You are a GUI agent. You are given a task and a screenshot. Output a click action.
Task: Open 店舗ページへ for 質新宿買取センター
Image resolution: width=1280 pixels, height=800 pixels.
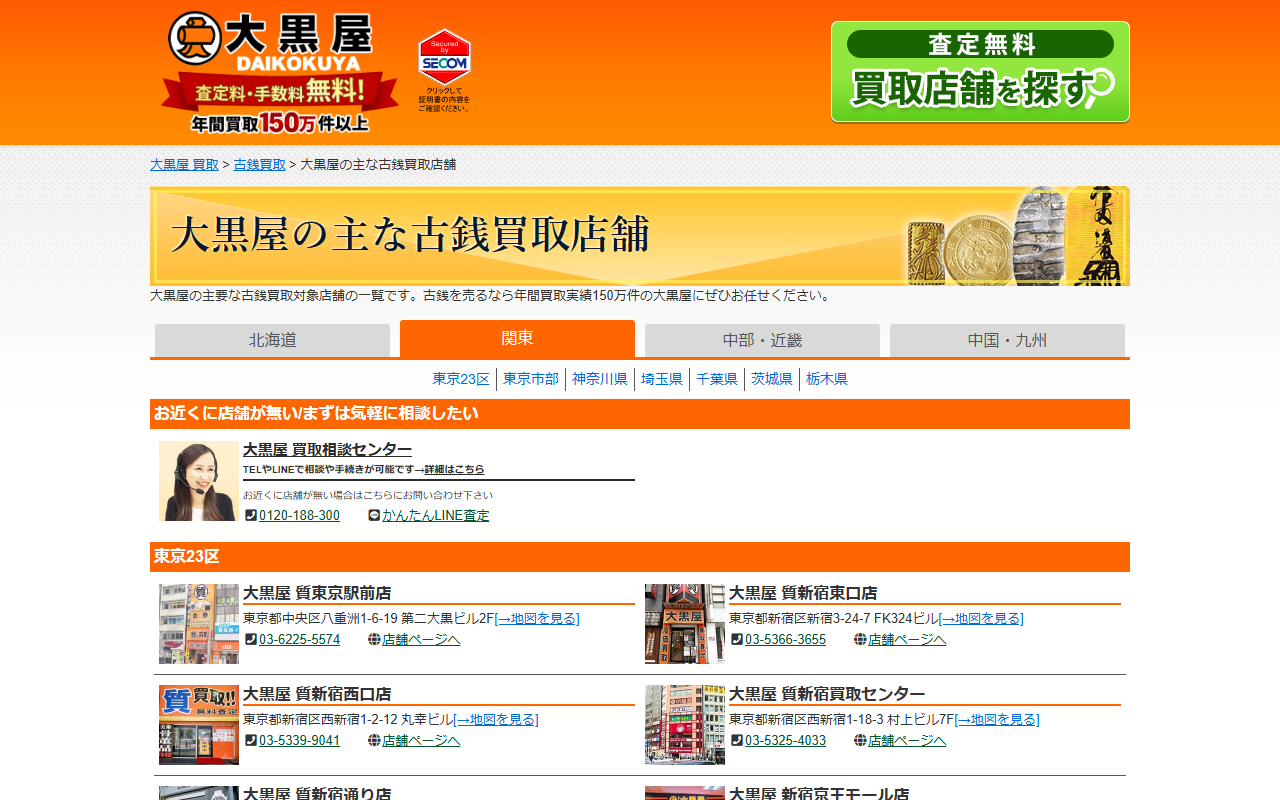click(x=907, y=741)
